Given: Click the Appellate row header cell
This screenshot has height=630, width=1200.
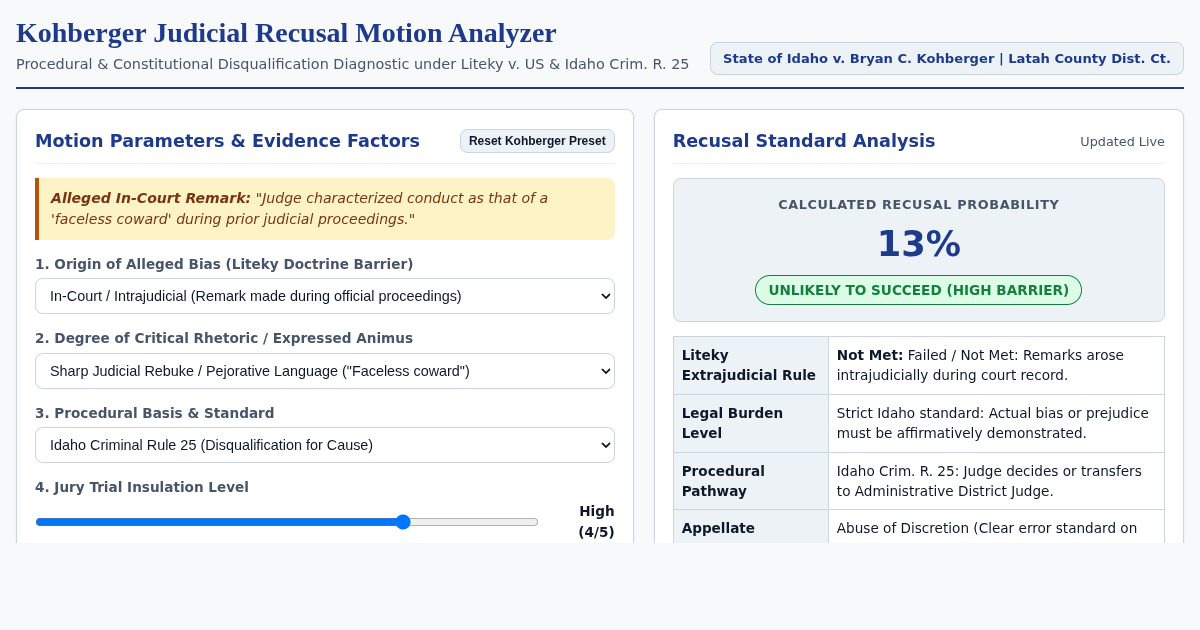Looking at the screenshot, I should (x=751, y=527).
